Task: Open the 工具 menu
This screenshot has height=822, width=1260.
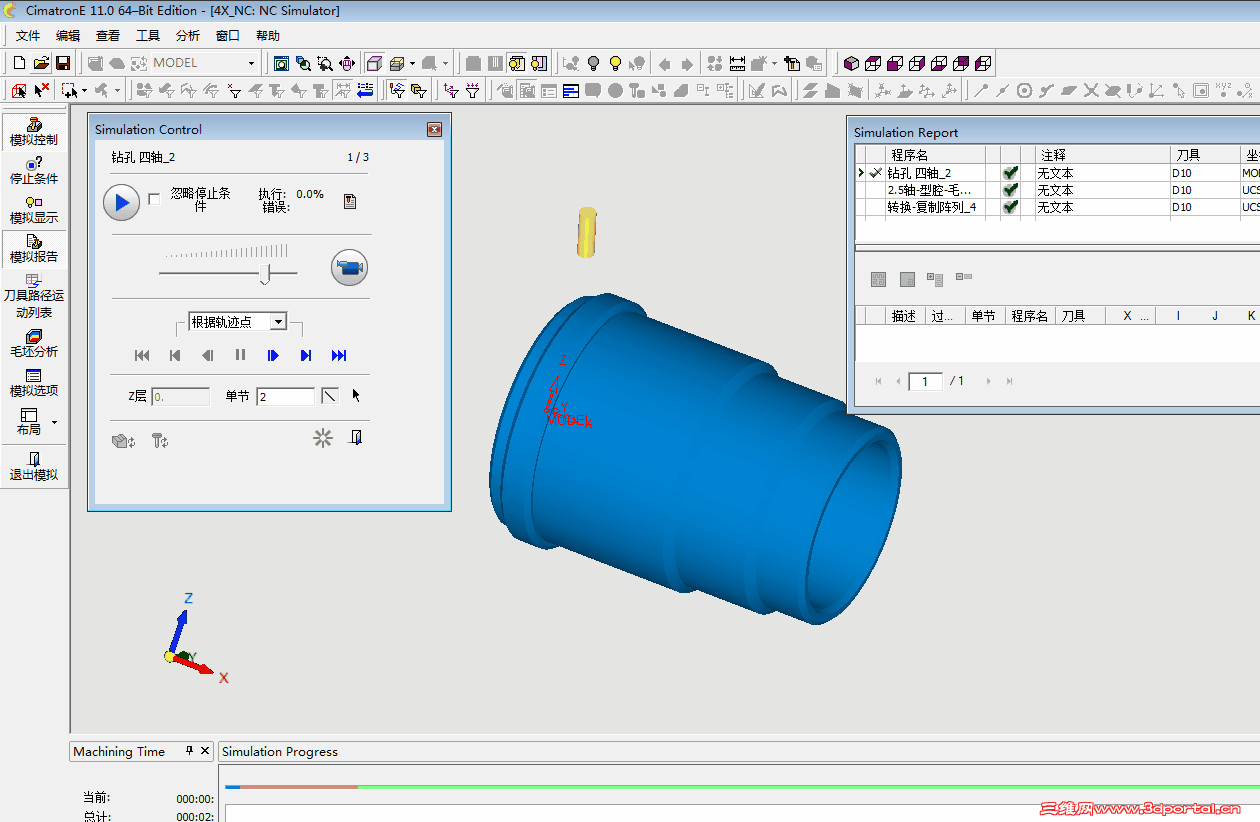Action: (148, 36)
